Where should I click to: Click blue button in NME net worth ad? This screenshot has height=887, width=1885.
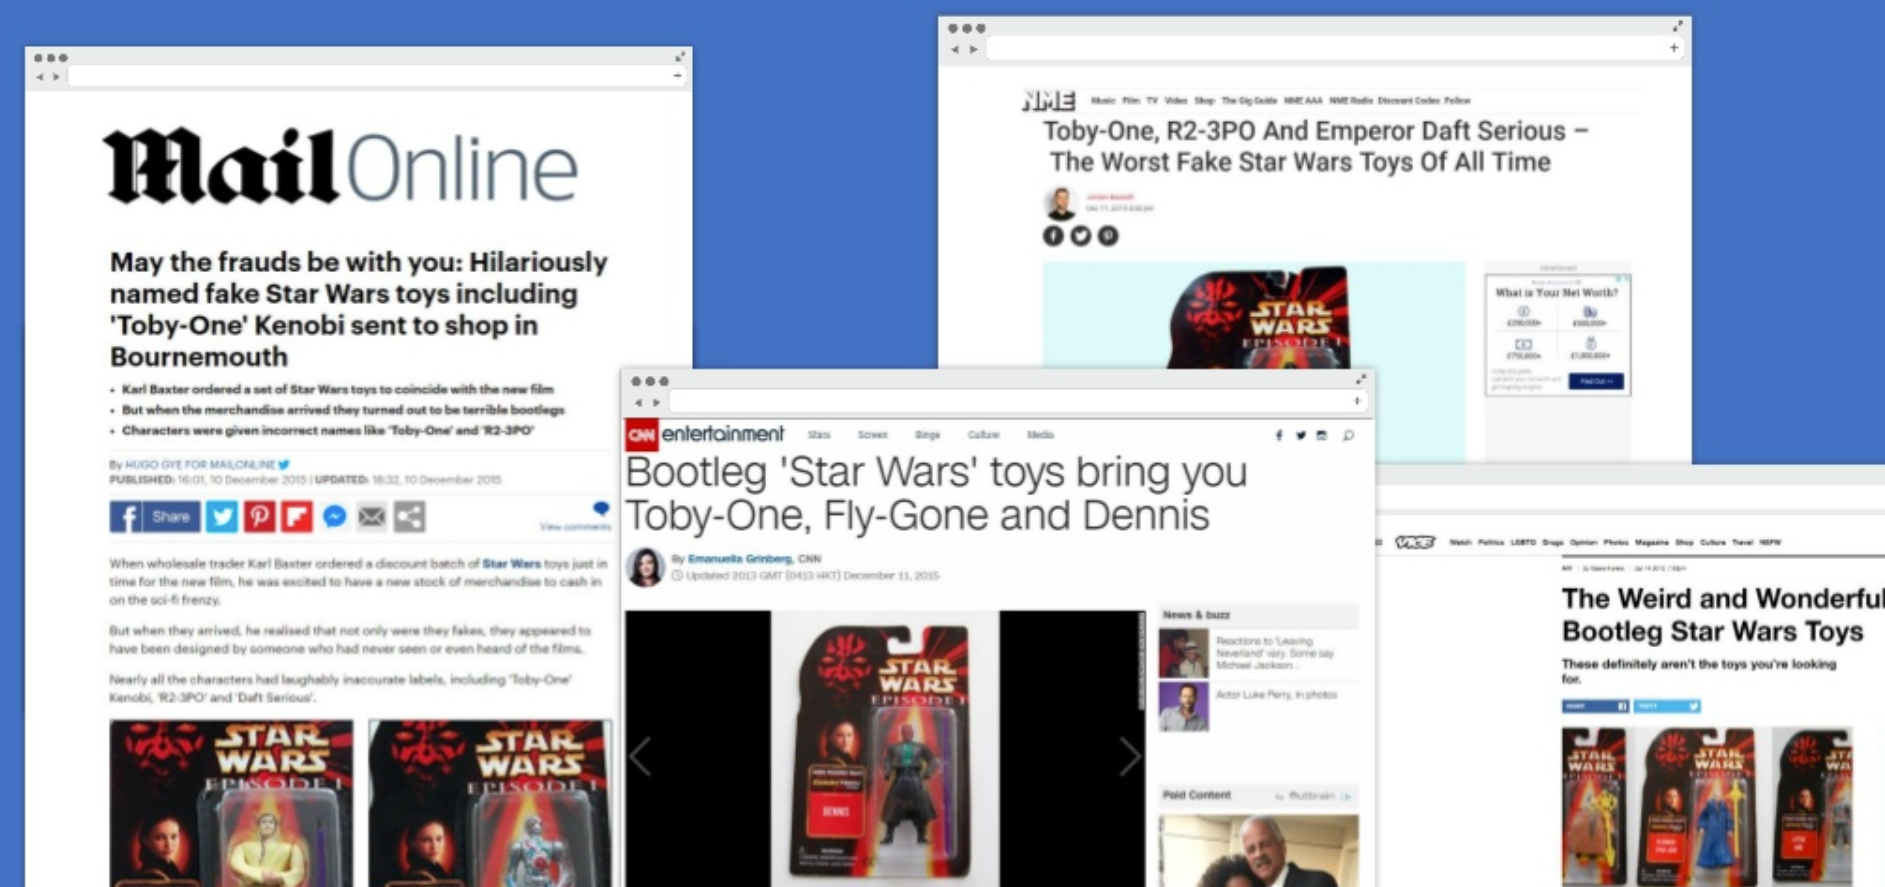pyautogui.click(x=1596, y=381)
